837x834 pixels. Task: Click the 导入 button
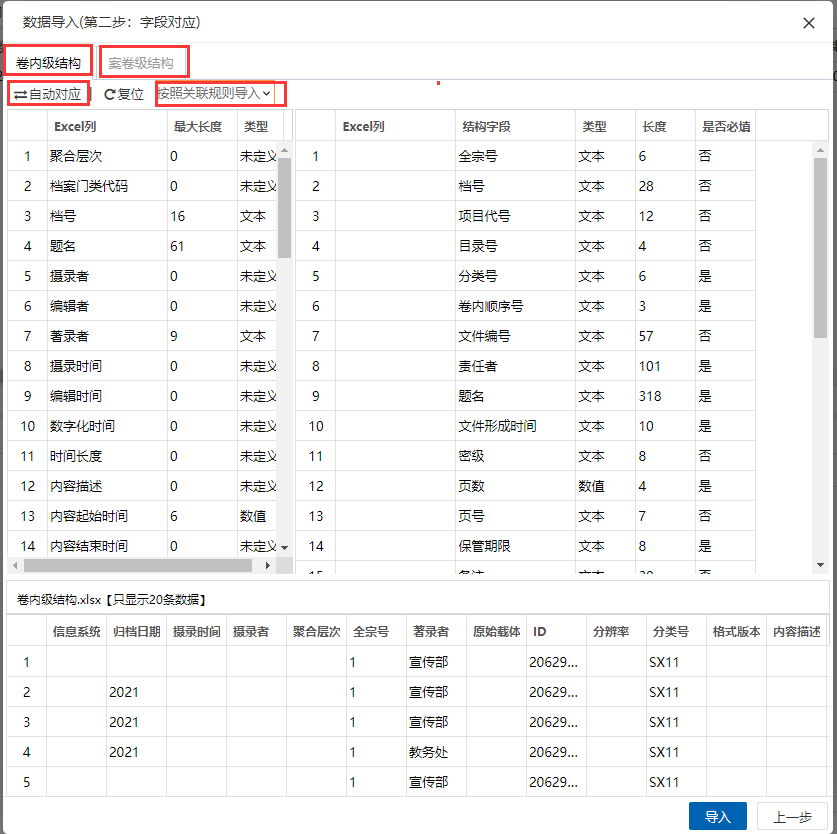coord(718,817)
